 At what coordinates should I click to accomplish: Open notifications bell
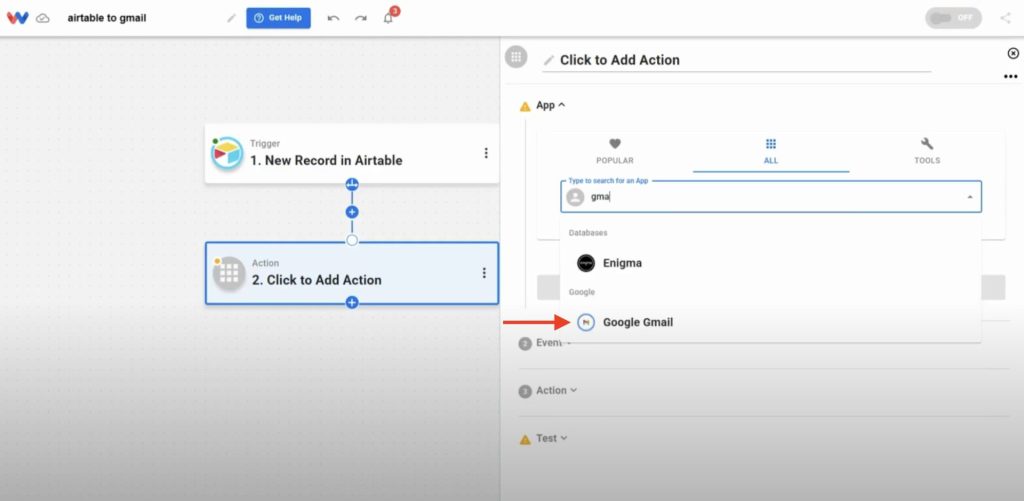click(x=389, y=18)
